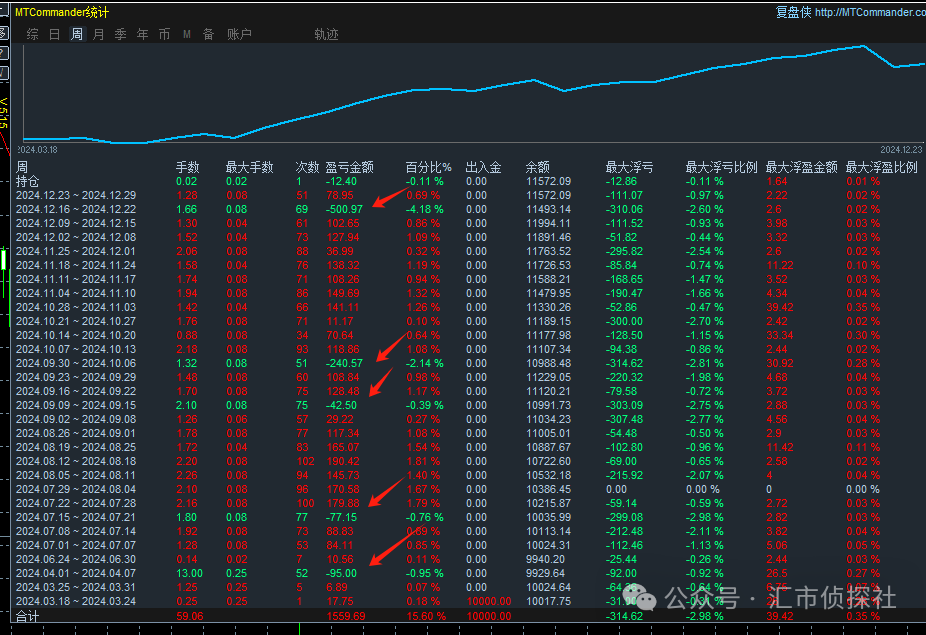The height and width of the screenshot is (635, 926).
Task: Open the 备 tab
Action: pos(208,34)
